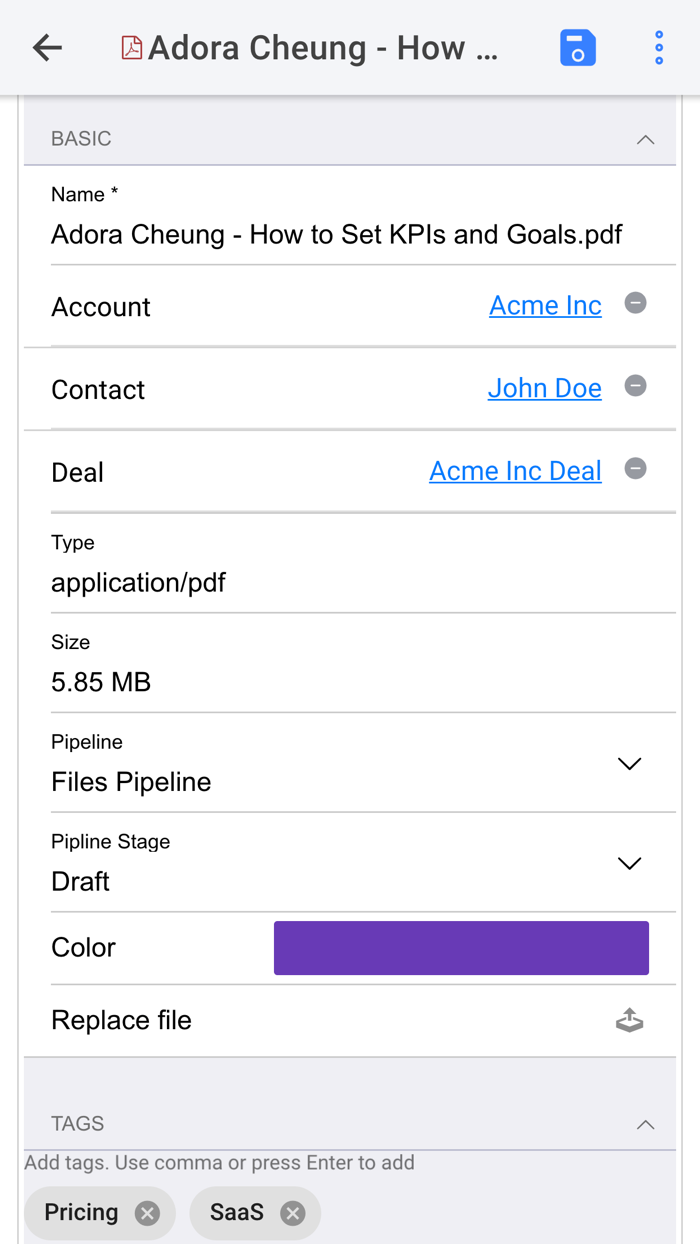Click the purple color swatch
This screenshot has width=700, height=1244.
(461, 948)
